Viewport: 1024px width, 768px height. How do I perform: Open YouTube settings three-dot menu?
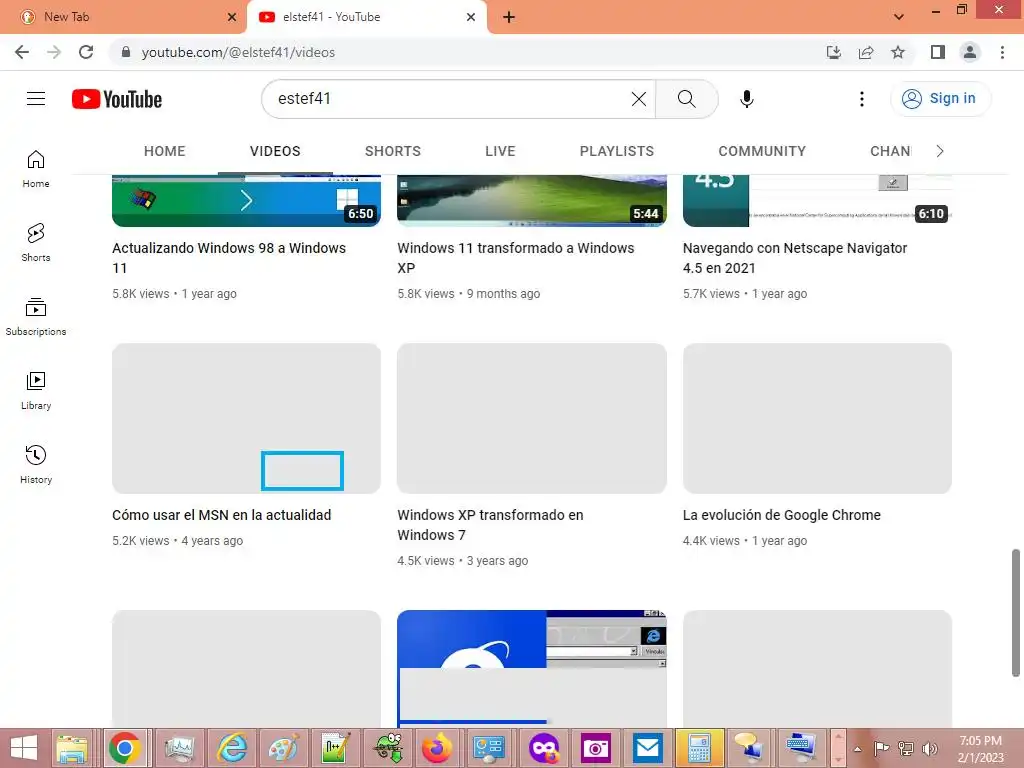point(861,99)
